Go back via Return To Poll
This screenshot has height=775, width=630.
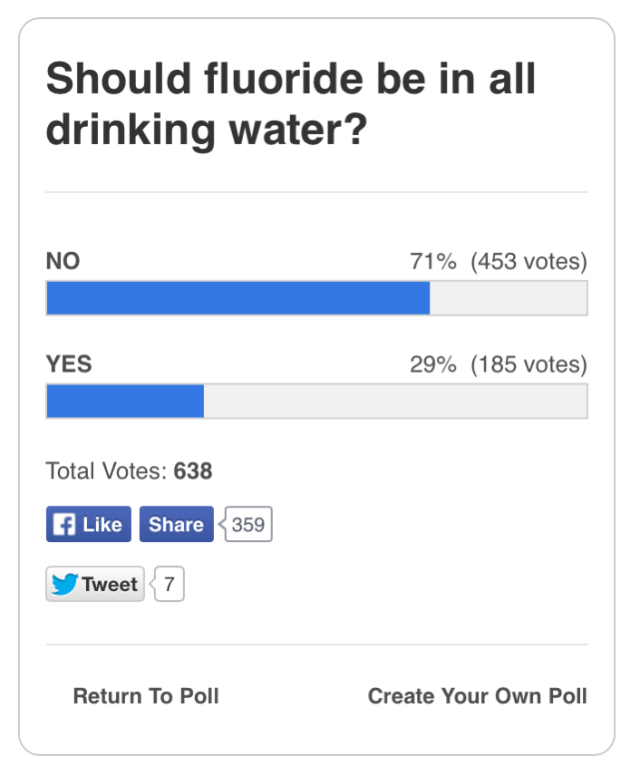pos(146,696)
